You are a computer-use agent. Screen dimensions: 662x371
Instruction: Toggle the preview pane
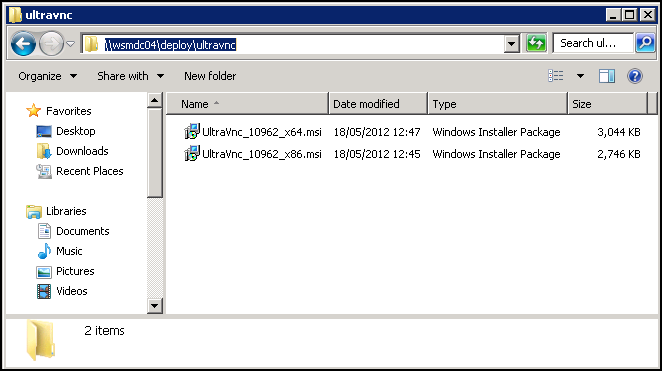click(x=607, y=76)
